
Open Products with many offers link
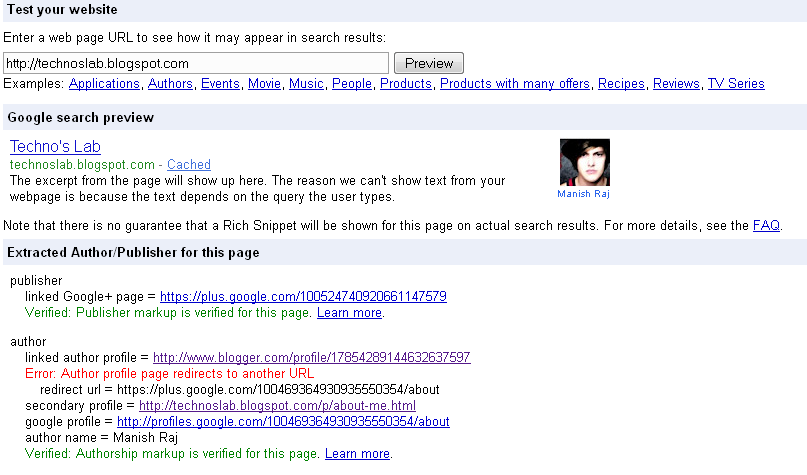tap(515, 83)
